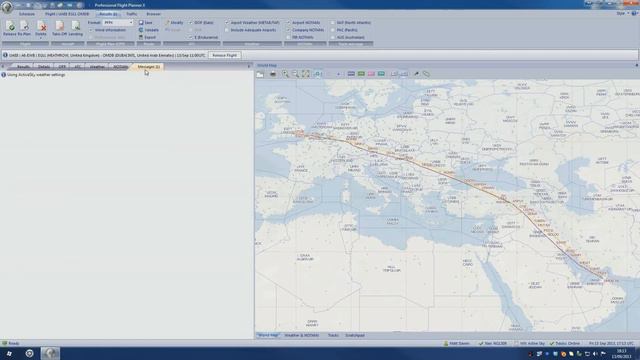This screenshot has width=640, height=360.
Task: Click the map zoom in magnifier
Action: 285,74
